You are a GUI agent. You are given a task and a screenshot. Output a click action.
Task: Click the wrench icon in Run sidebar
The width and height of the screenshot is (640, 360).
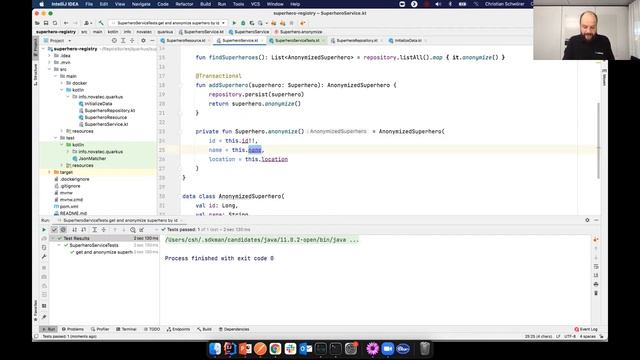pos(44,256)
